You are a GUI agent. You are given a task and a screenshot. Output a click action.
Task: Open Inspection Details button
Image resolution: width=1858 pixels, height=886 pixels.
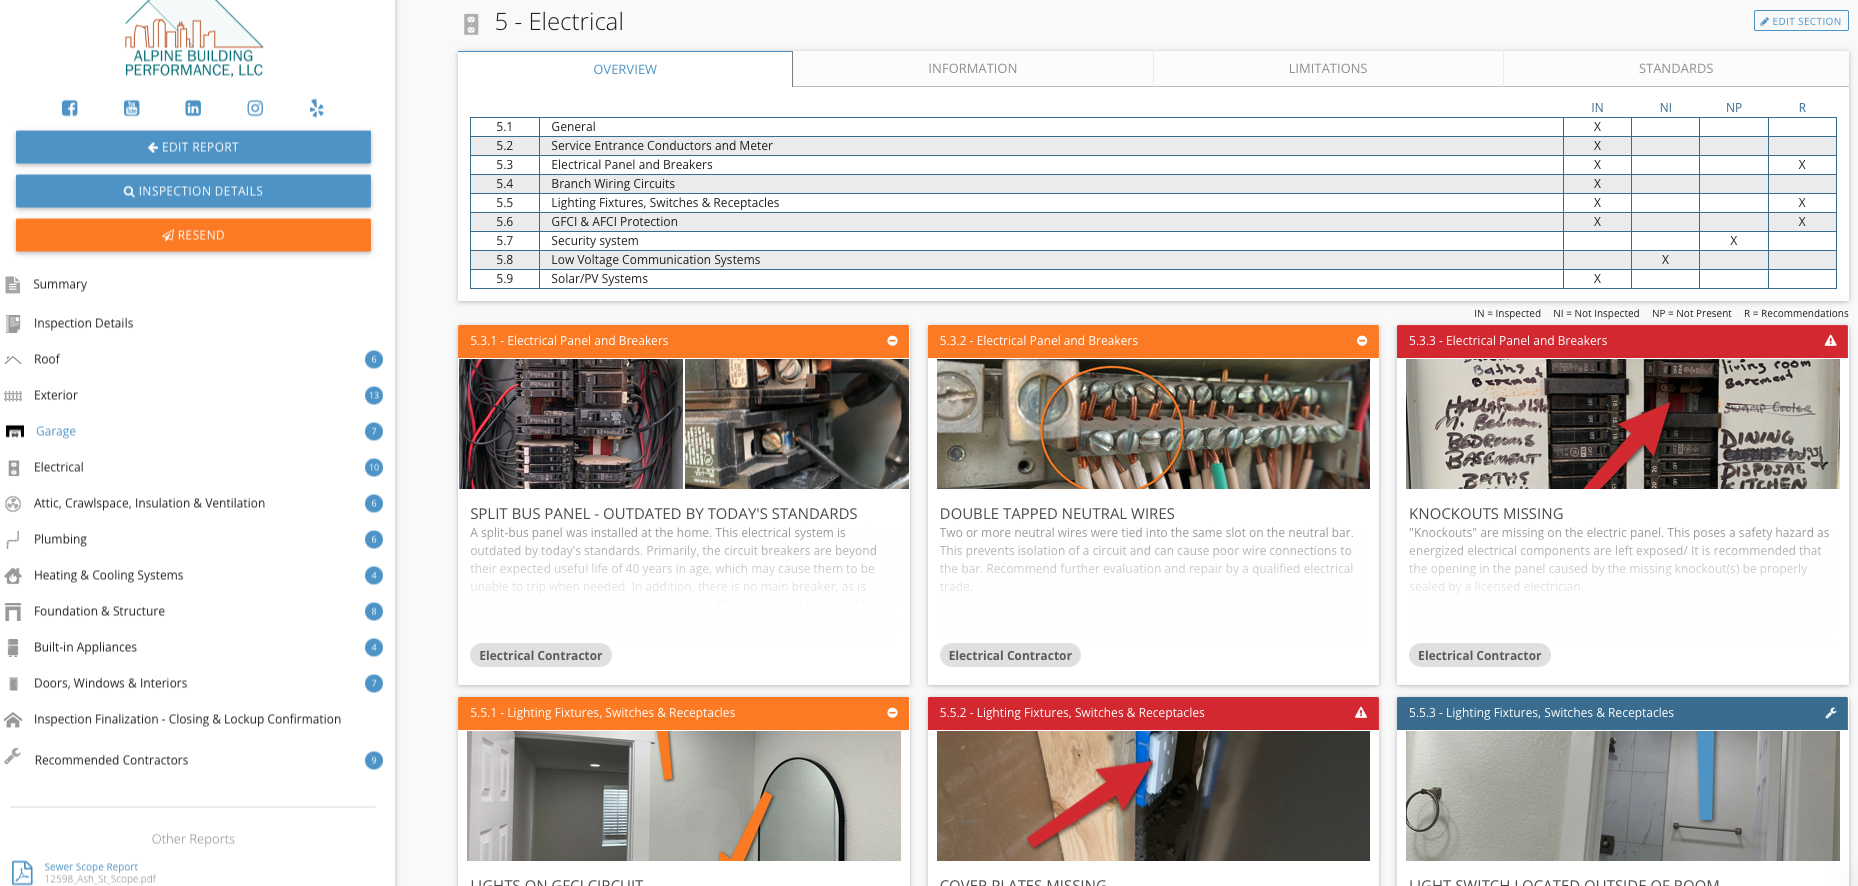point(193,191)
